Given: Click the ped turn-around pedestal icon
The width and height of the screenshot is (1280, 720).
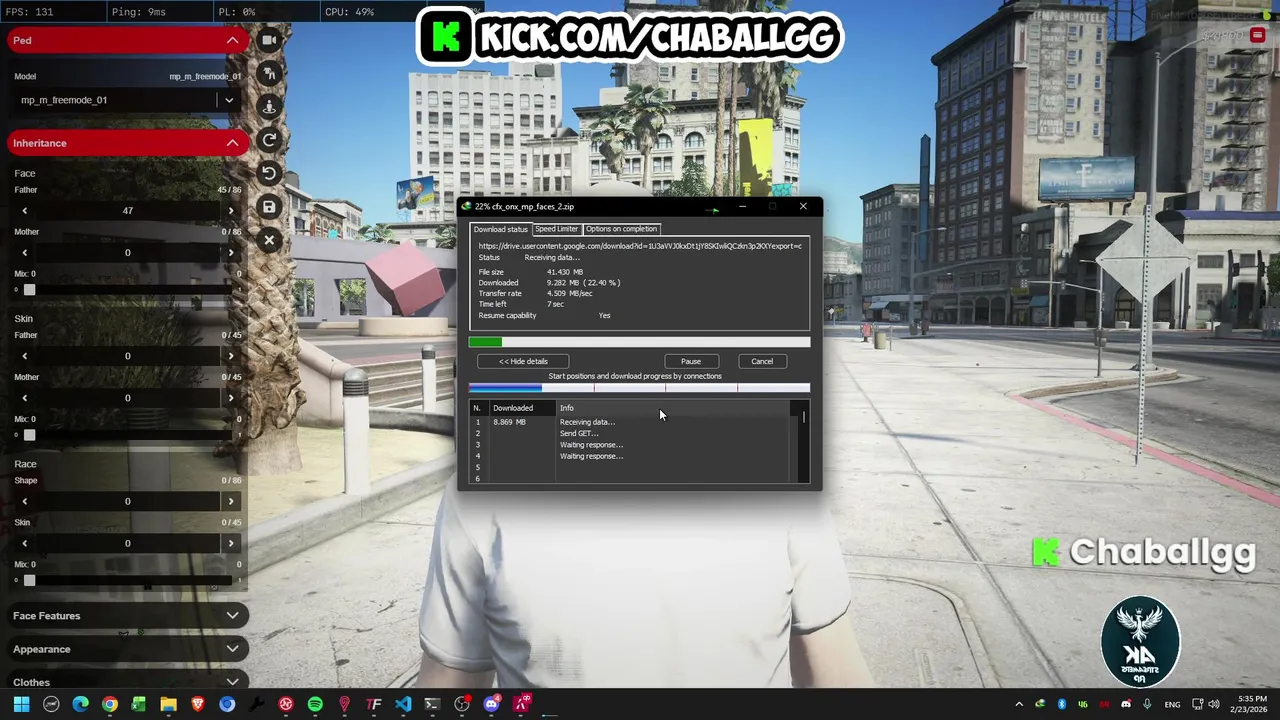Looking at the screenshot, I should [x=269, y=106].
